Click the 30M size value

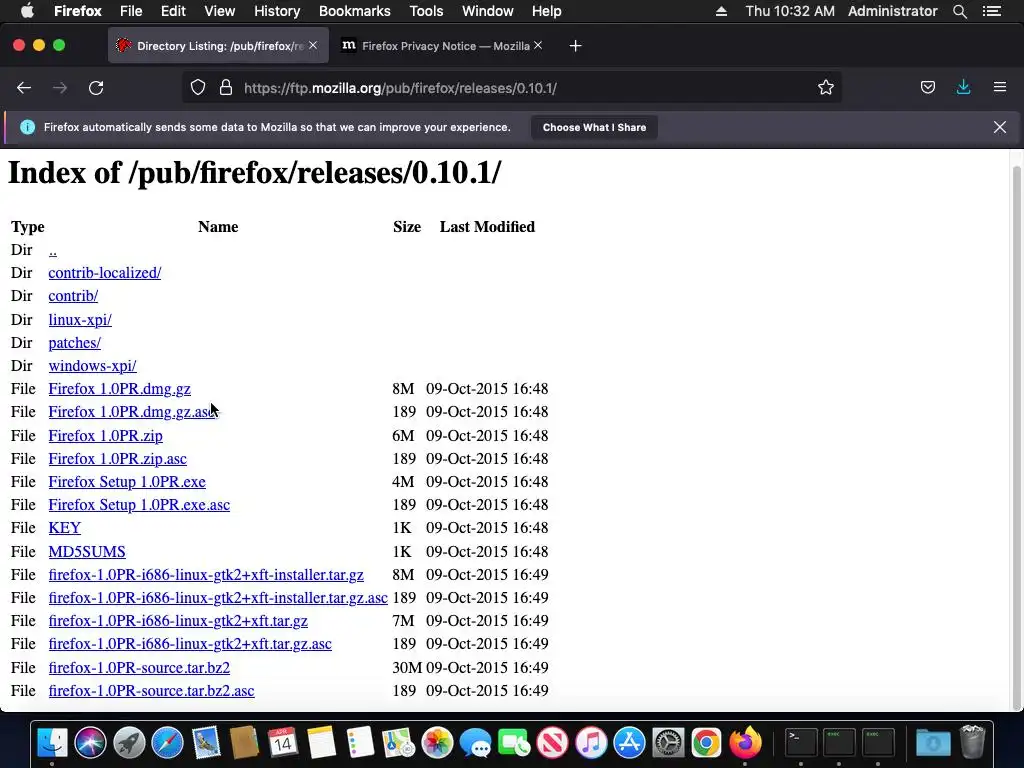coord(407,668)
